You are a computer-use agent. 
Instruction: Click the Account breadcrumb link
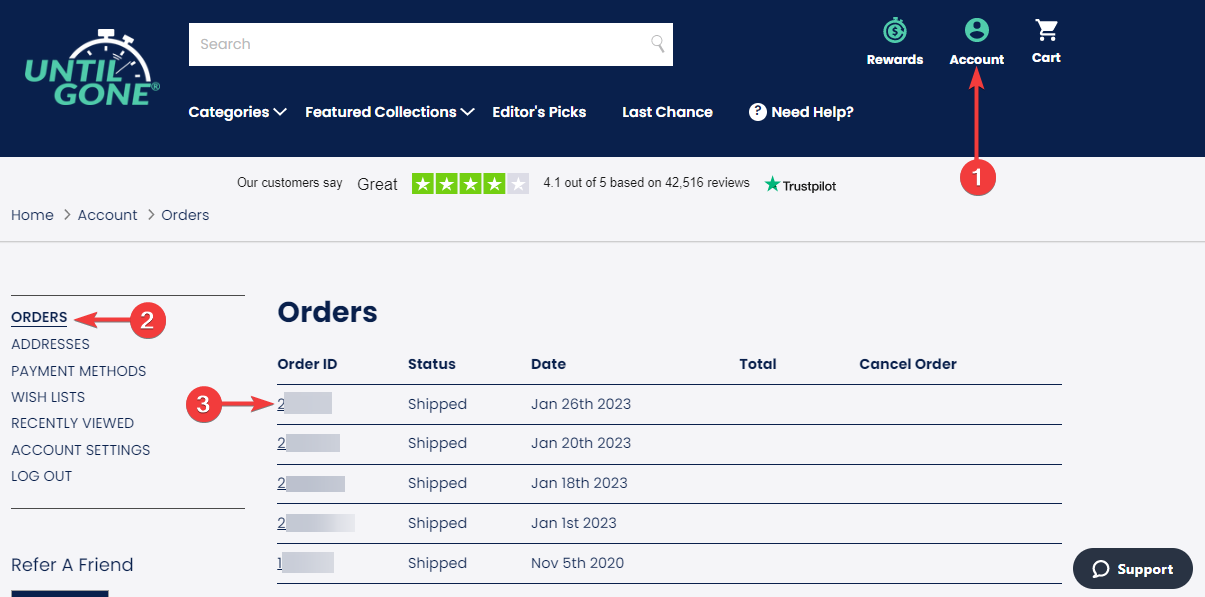[108, 215]
